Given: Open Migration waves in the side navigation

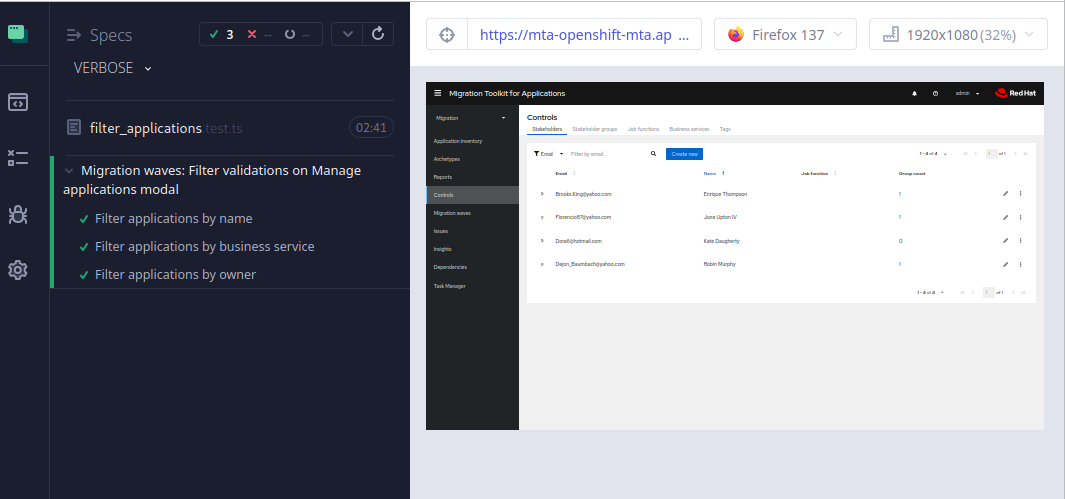Looking at the screenshot, I should click(x=452, y=213).
